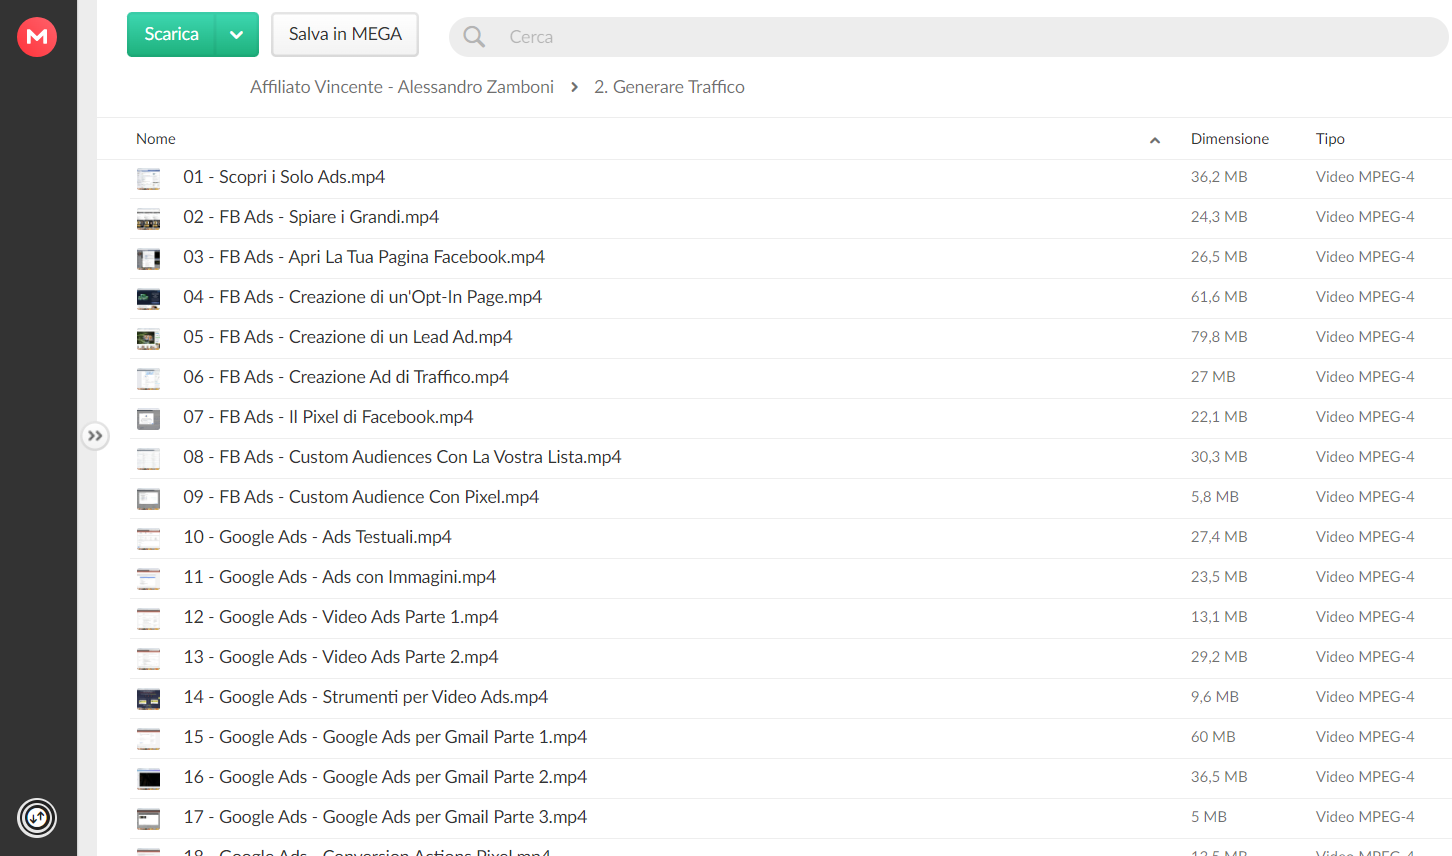The width and height of the screenshot is (1452, 856).
Task: Click the 61,6 MB size value
Action: point(1219,297)
